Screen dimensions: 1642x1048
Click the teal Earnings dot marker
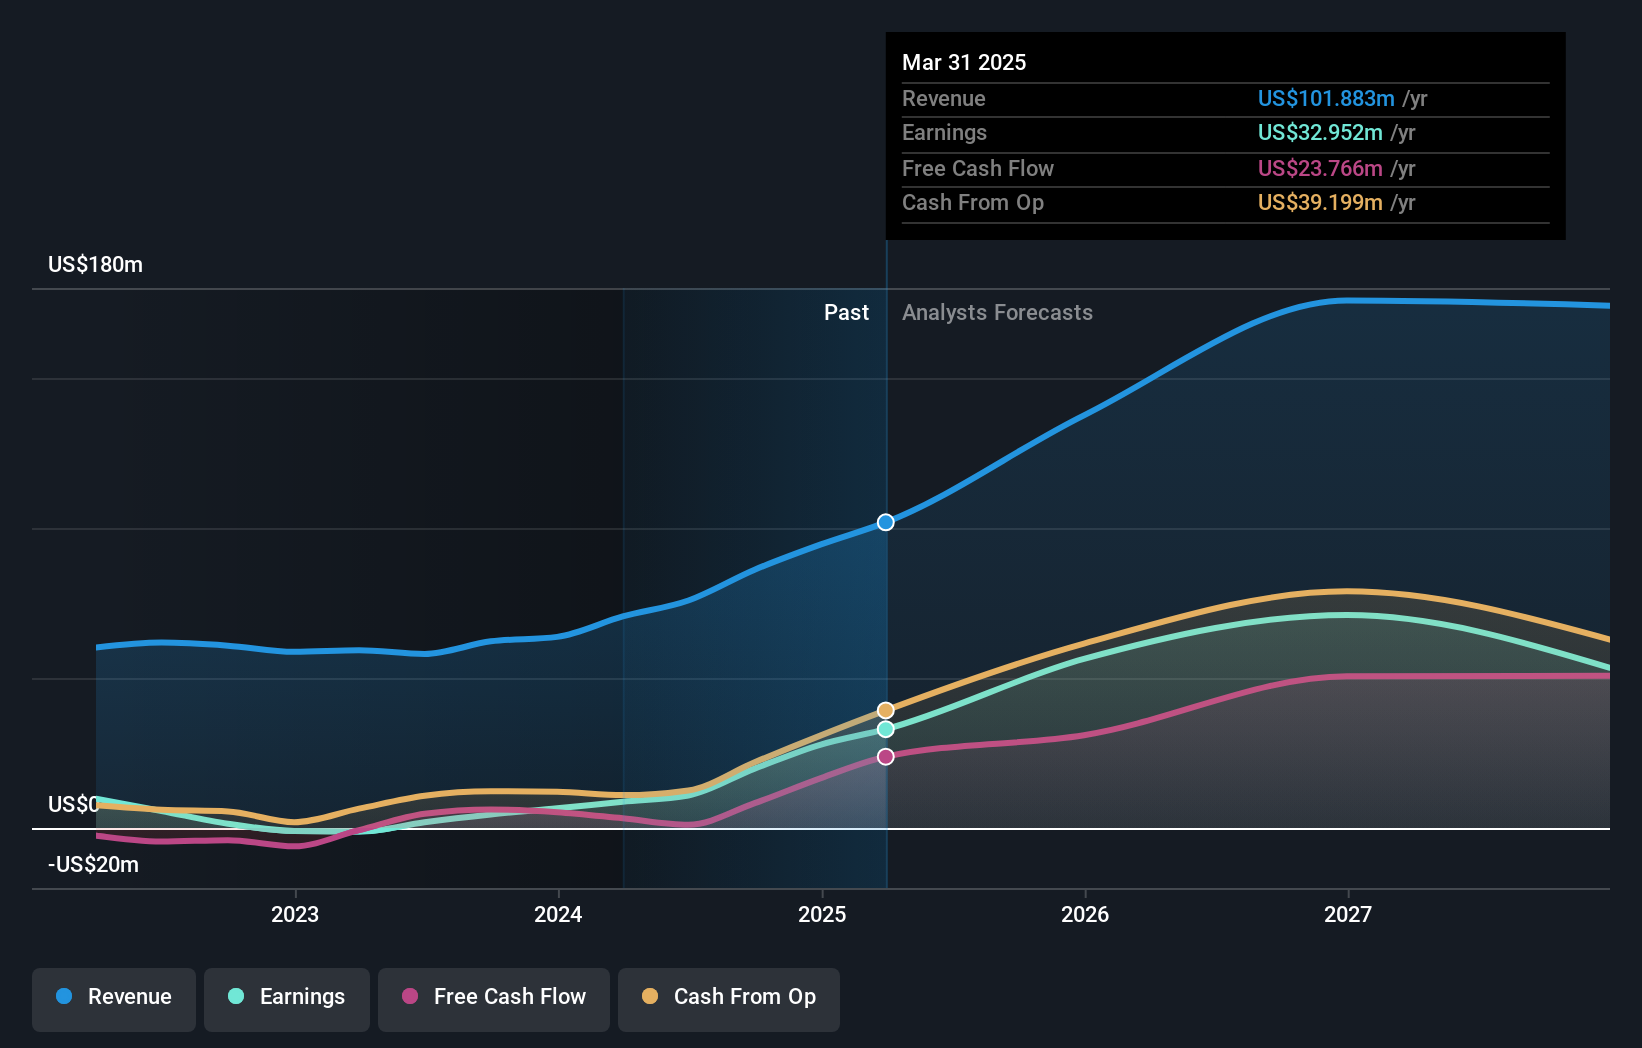pos(885,729)
